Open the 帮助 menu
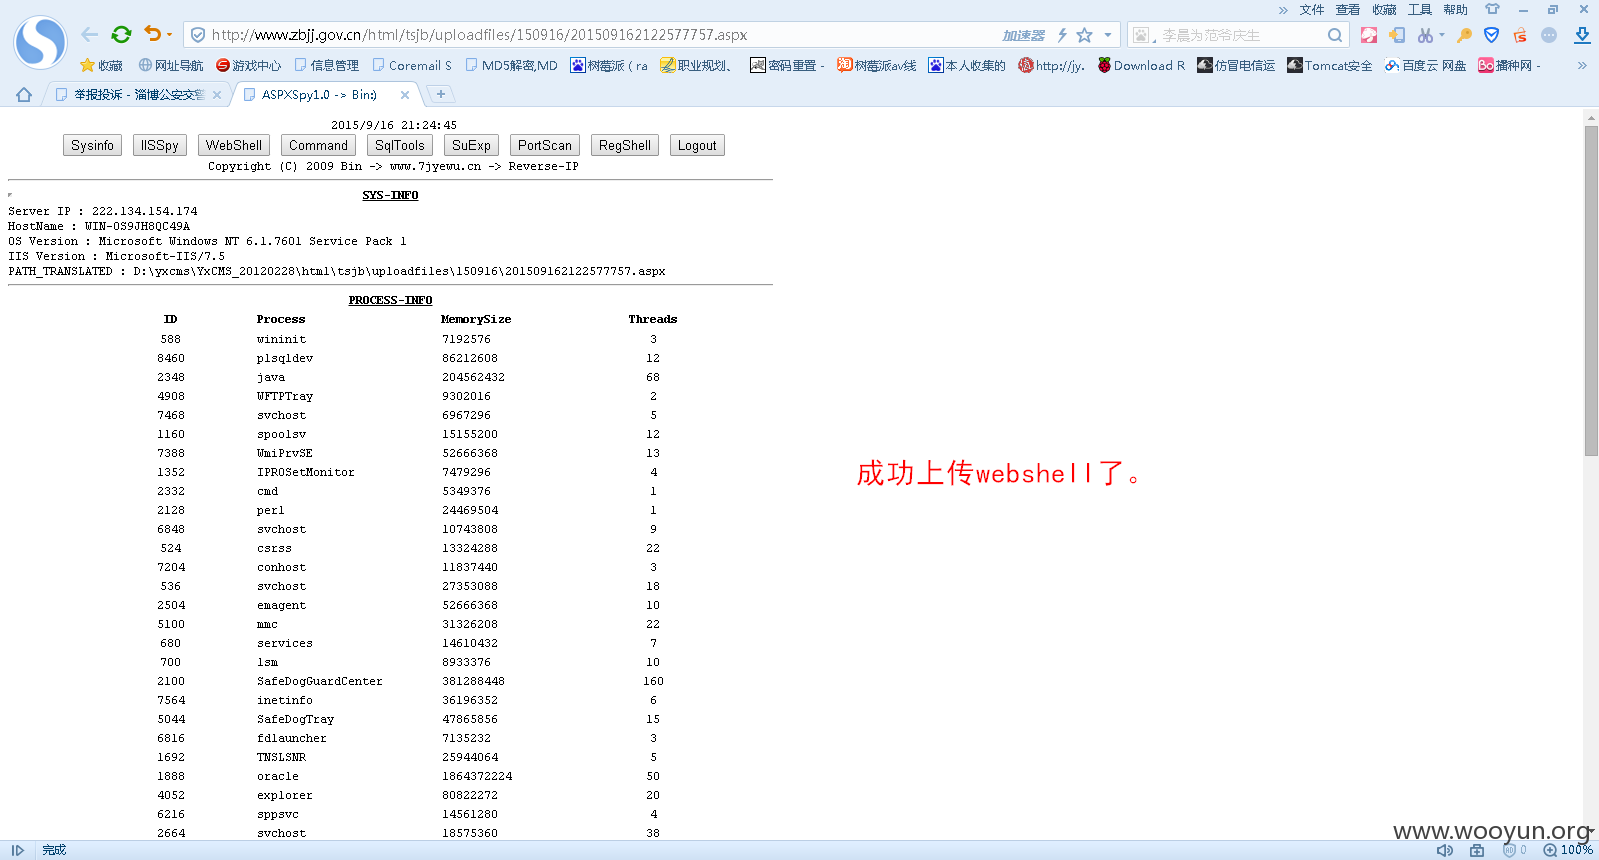The width and height of the screenshot is (1599, 860). [1456, 9]
